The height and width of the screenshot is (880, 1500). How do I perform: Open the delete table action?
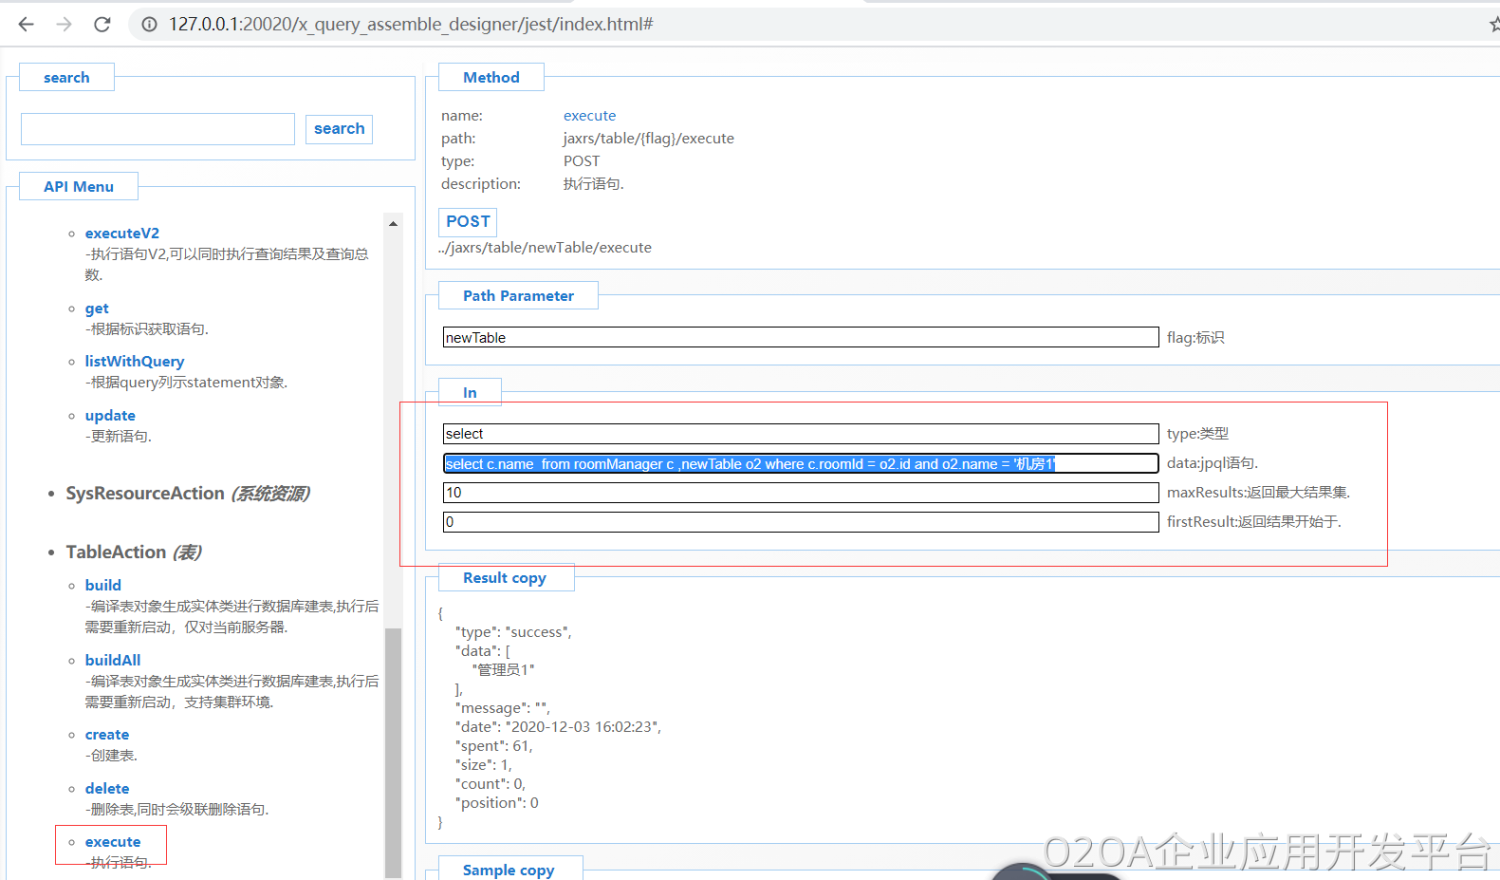click(x=107, y=788)
